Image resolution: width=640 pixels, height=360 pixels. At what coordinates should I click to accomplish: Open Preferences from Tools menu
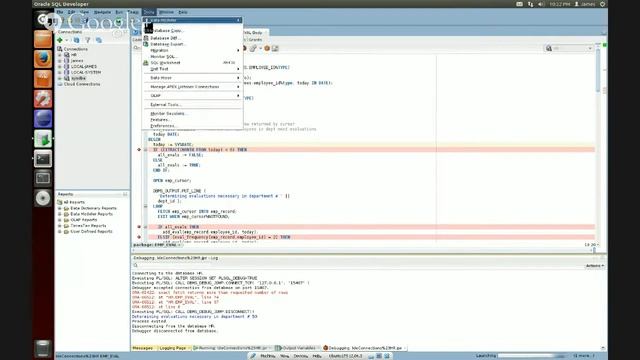[192, 126]
